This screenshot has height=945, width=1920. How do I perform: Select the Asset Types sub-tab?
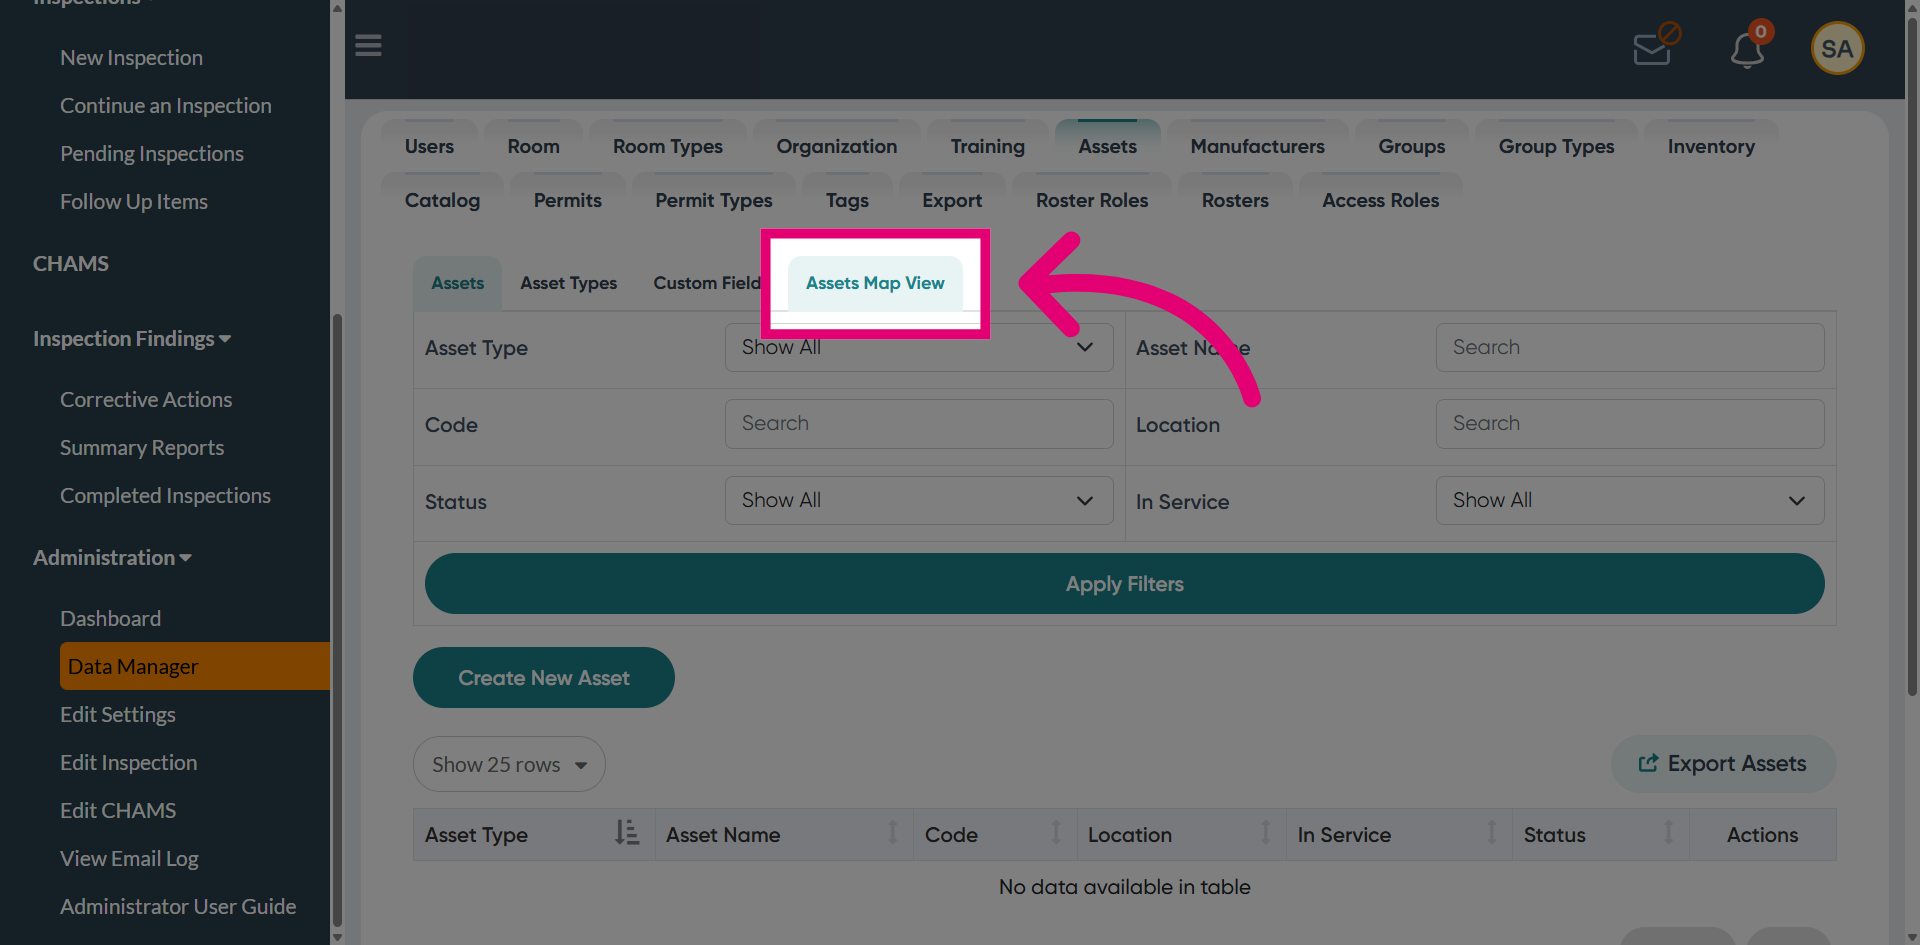(568, 283)
